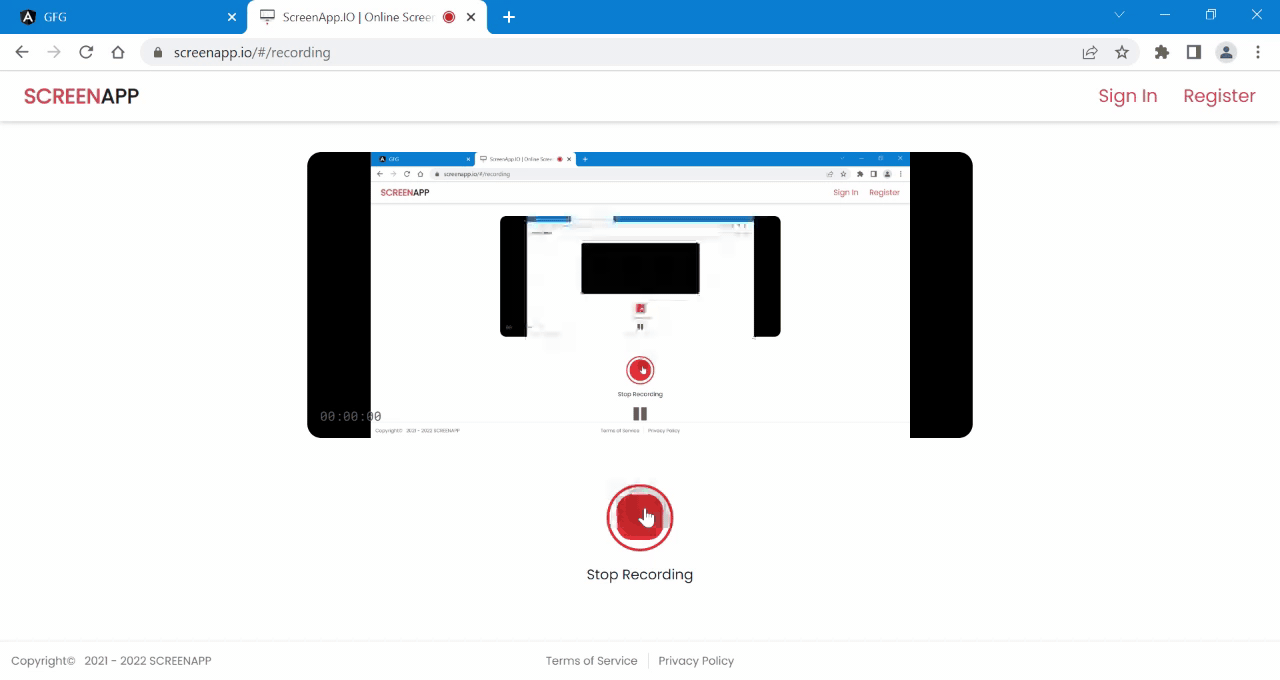
Task: Stop the recording with the red button
Action: coord(640,517)
